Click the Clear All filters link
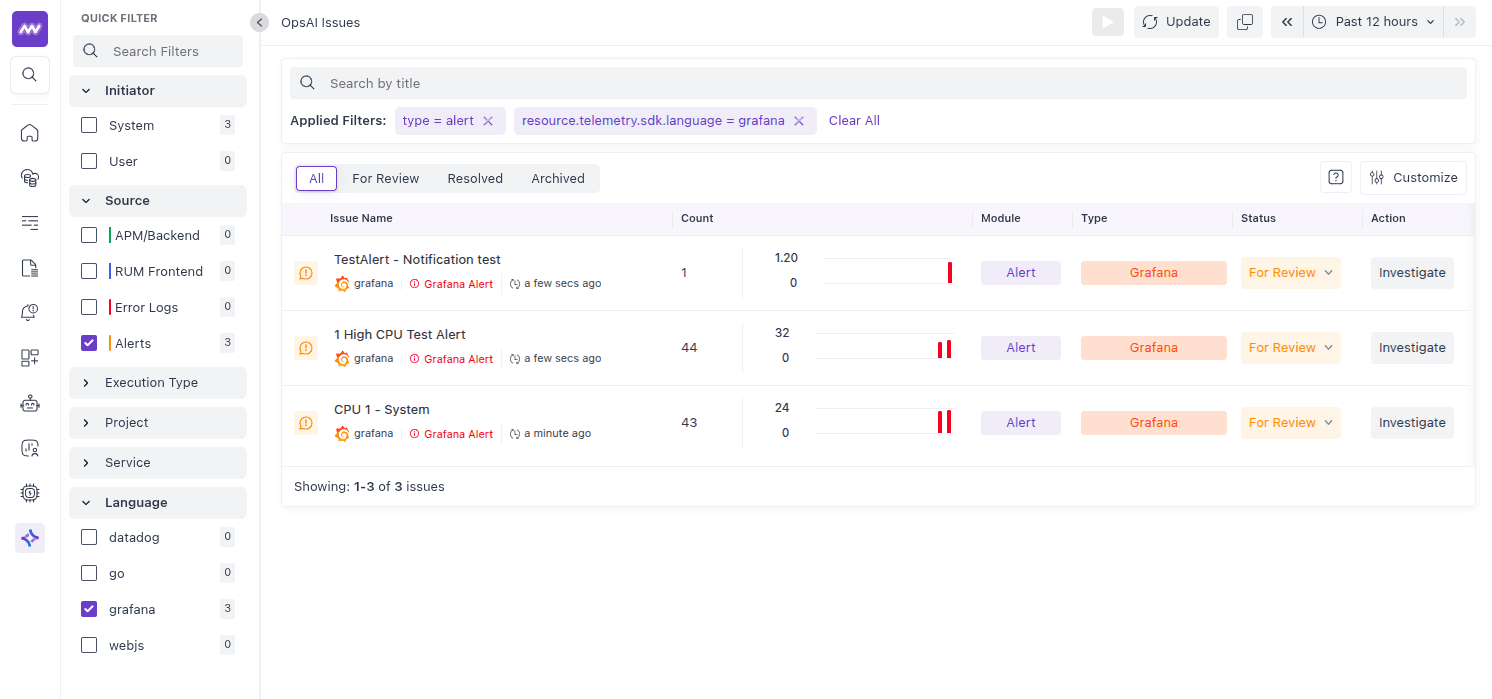The height and width of the screenshot is (699, 1492). click(854, 121)
